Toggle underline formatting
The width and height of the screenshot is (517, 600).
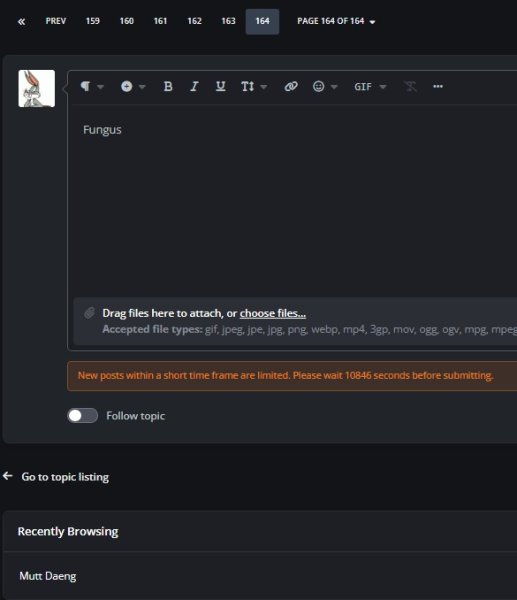[220, 86]
